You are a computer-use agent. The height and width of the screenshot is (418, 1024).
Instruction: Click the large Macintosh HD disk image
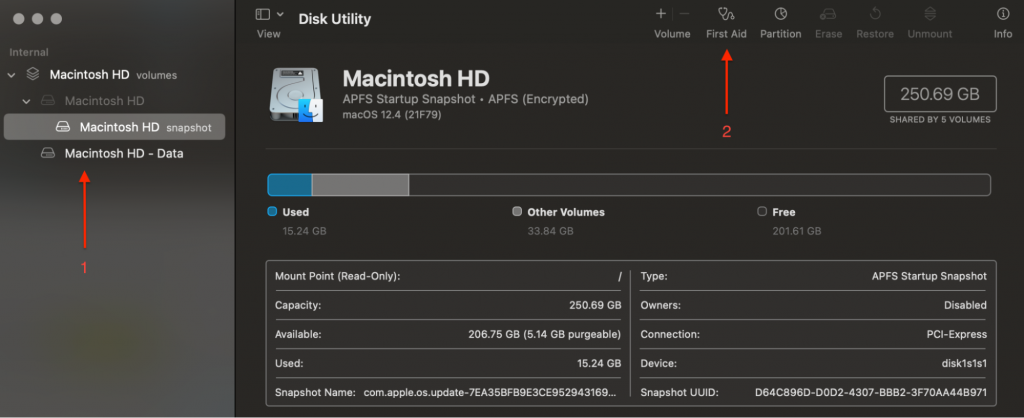(297, 95)
